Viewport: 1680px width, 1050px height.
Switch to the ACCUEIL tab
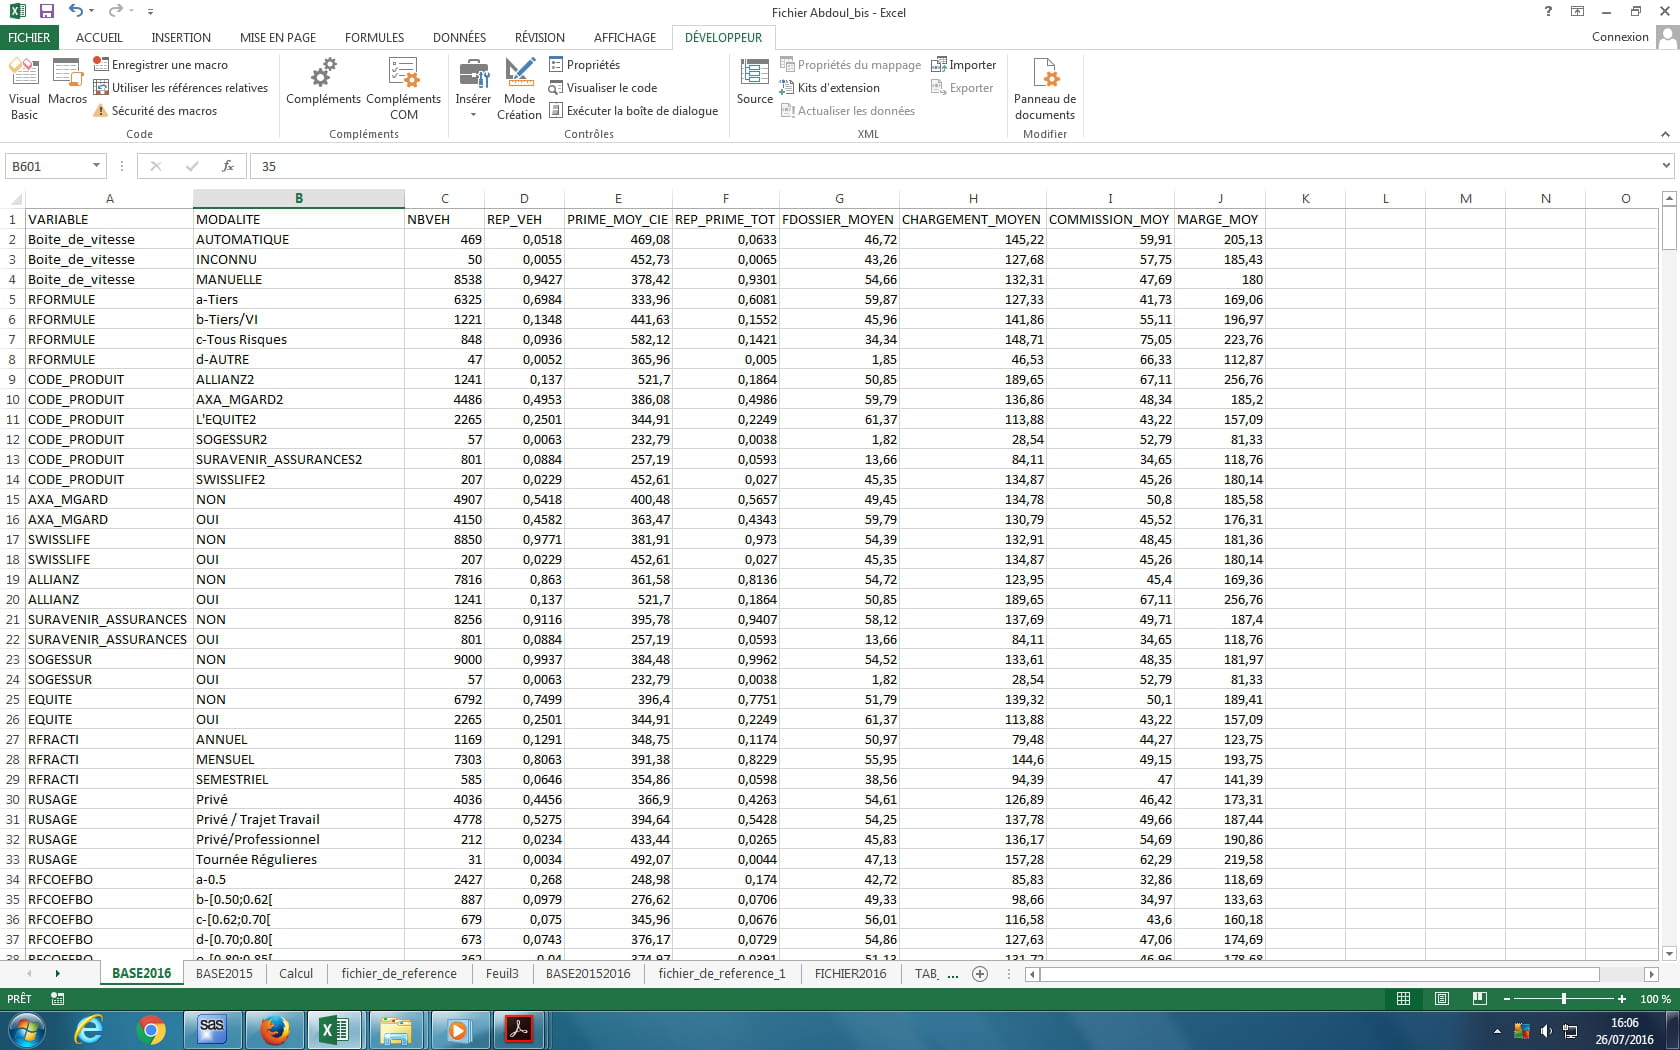pos(99,37)
